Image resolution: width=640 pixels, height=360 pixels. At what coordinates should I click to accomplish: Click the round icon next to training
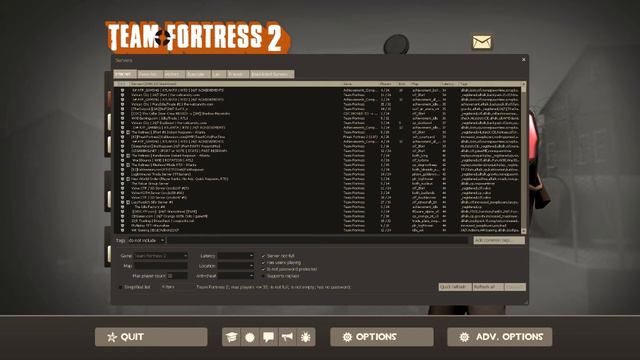[x=250, y=337]
